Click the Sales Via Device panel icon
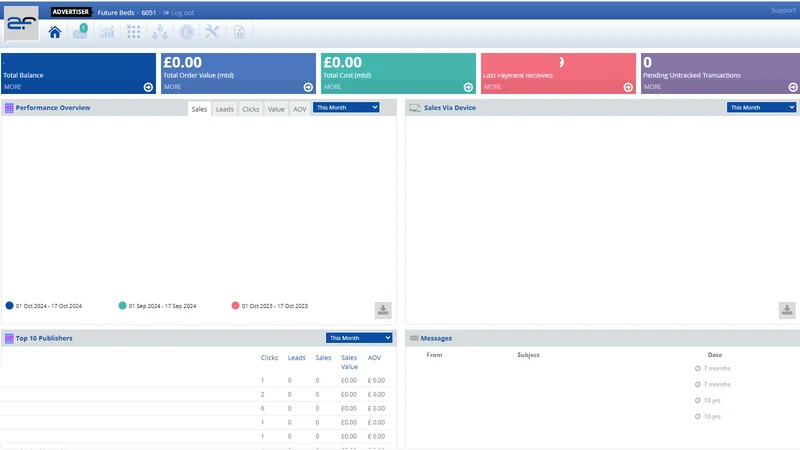 [x=415, y=108]
